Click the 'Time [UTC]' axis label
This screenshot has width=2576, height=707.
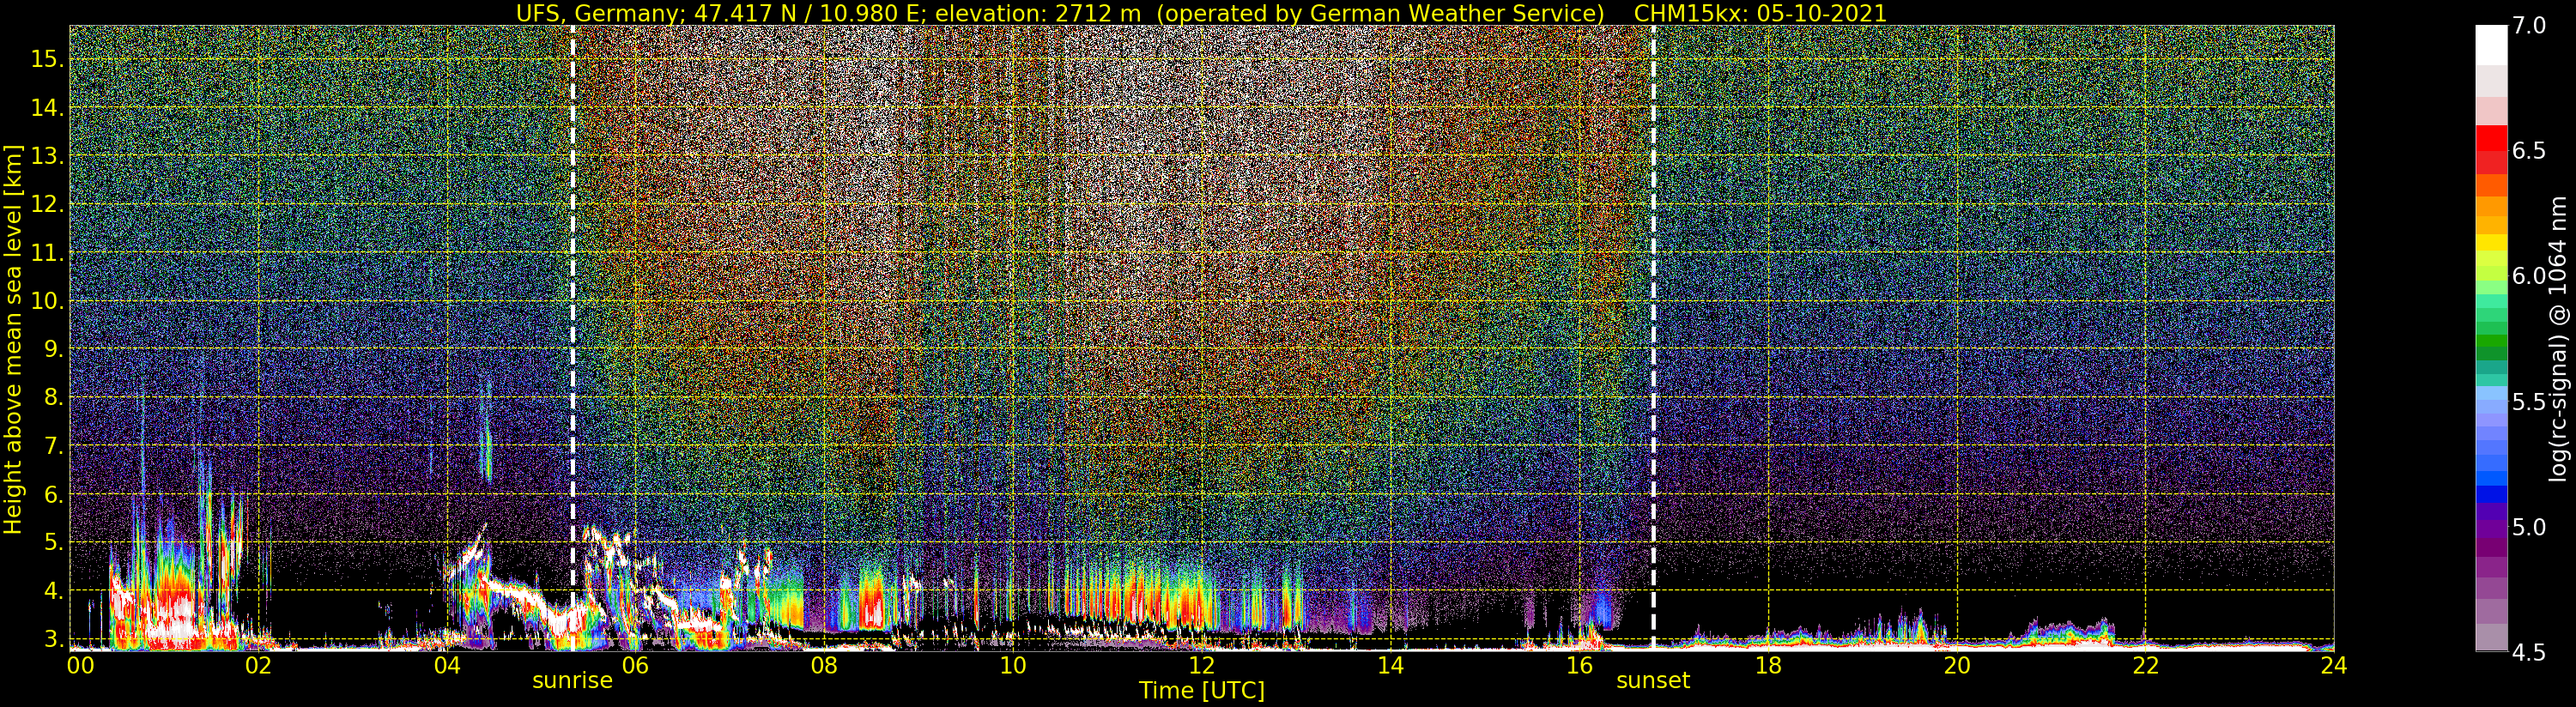click(x=1201, y=691)
